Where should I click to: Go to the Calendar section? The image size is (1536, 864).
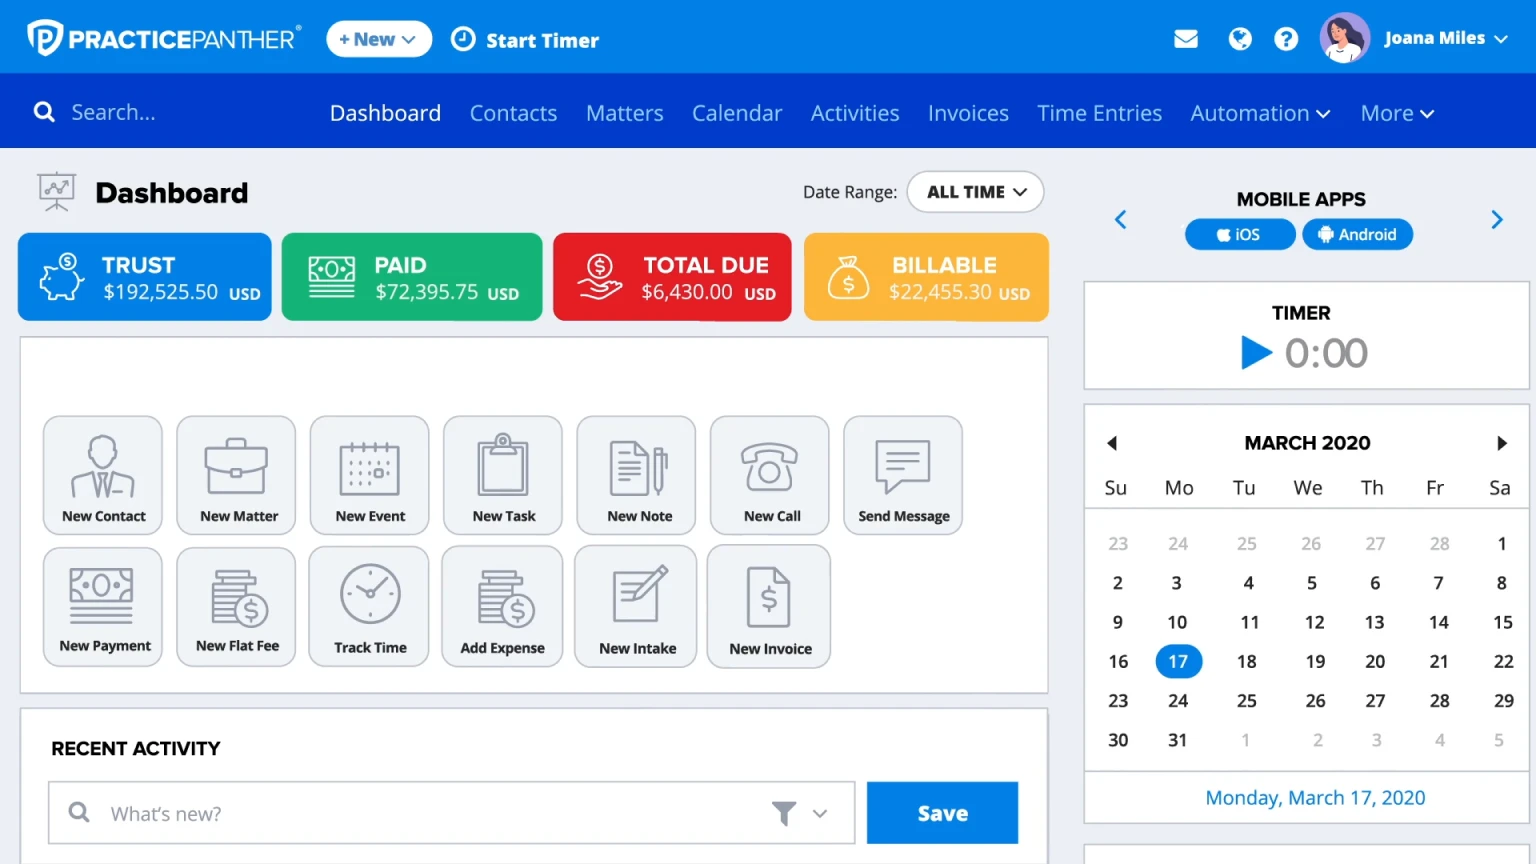click(737, 113)
